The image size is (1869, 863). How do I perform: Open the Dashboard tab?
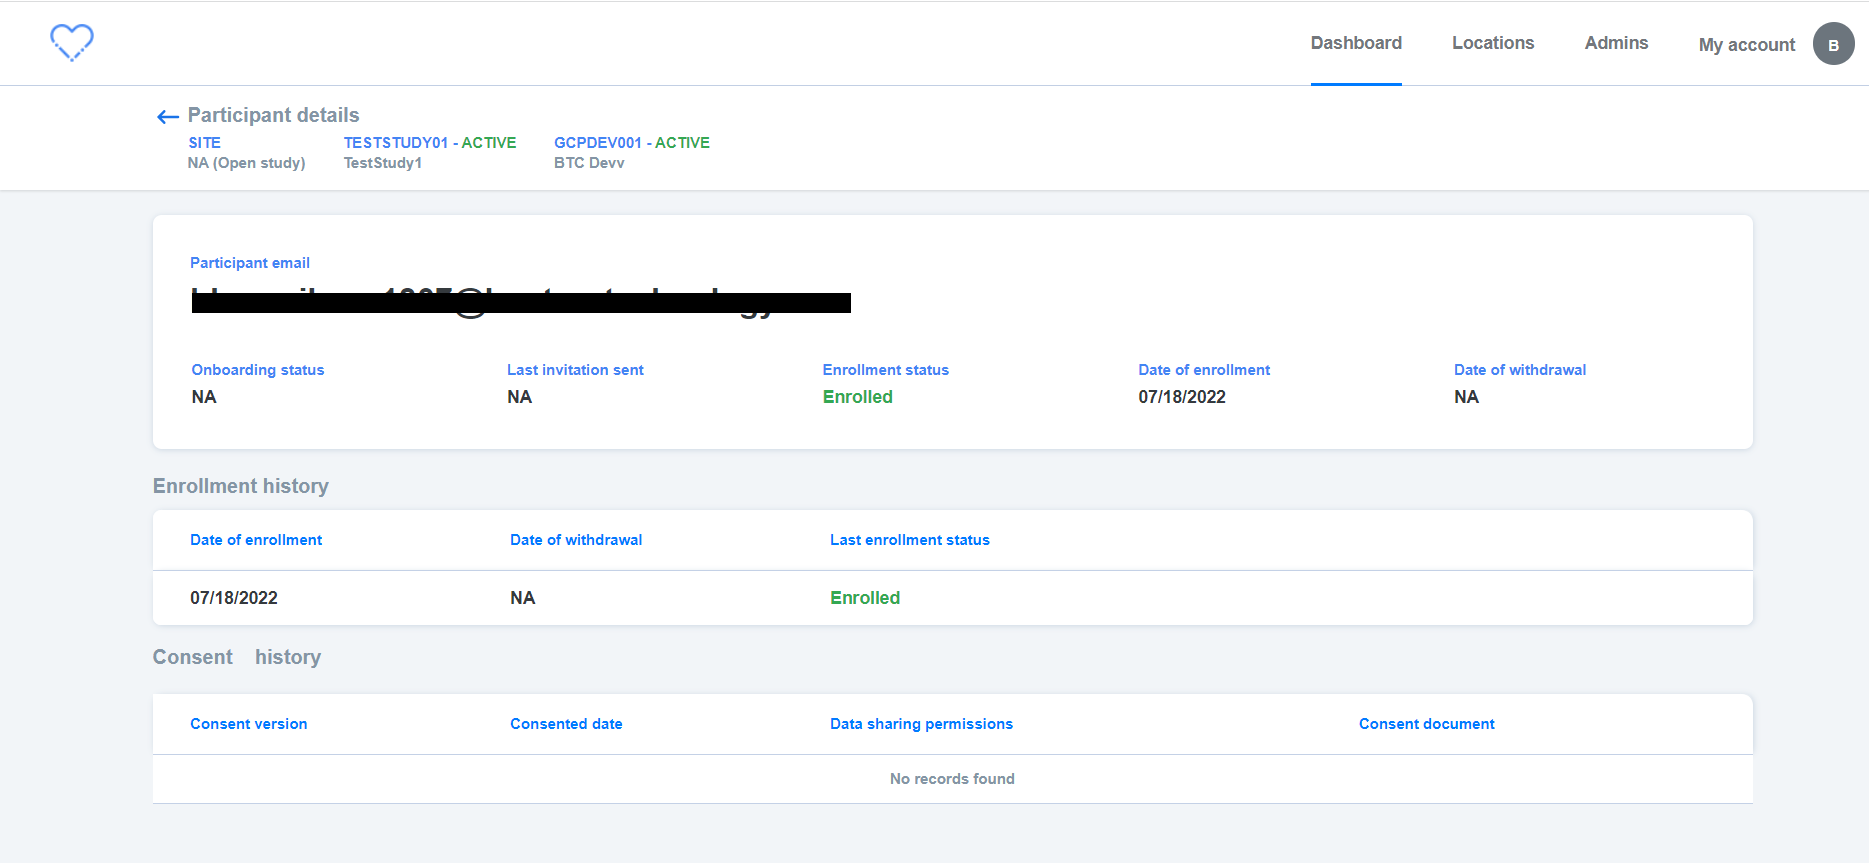coord(1356,43)
